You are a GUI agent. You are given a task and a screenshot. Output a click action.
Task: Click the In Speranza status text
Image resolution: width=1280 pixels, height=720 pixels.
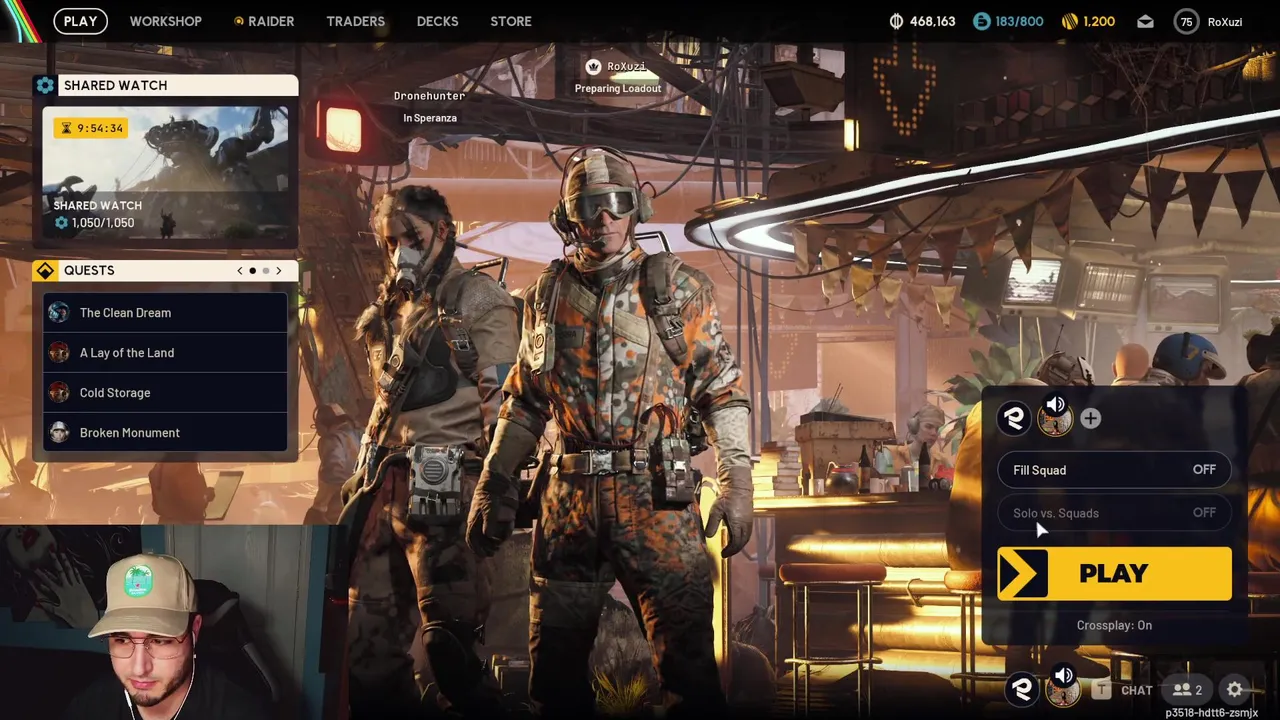click(x=430, y=118)
